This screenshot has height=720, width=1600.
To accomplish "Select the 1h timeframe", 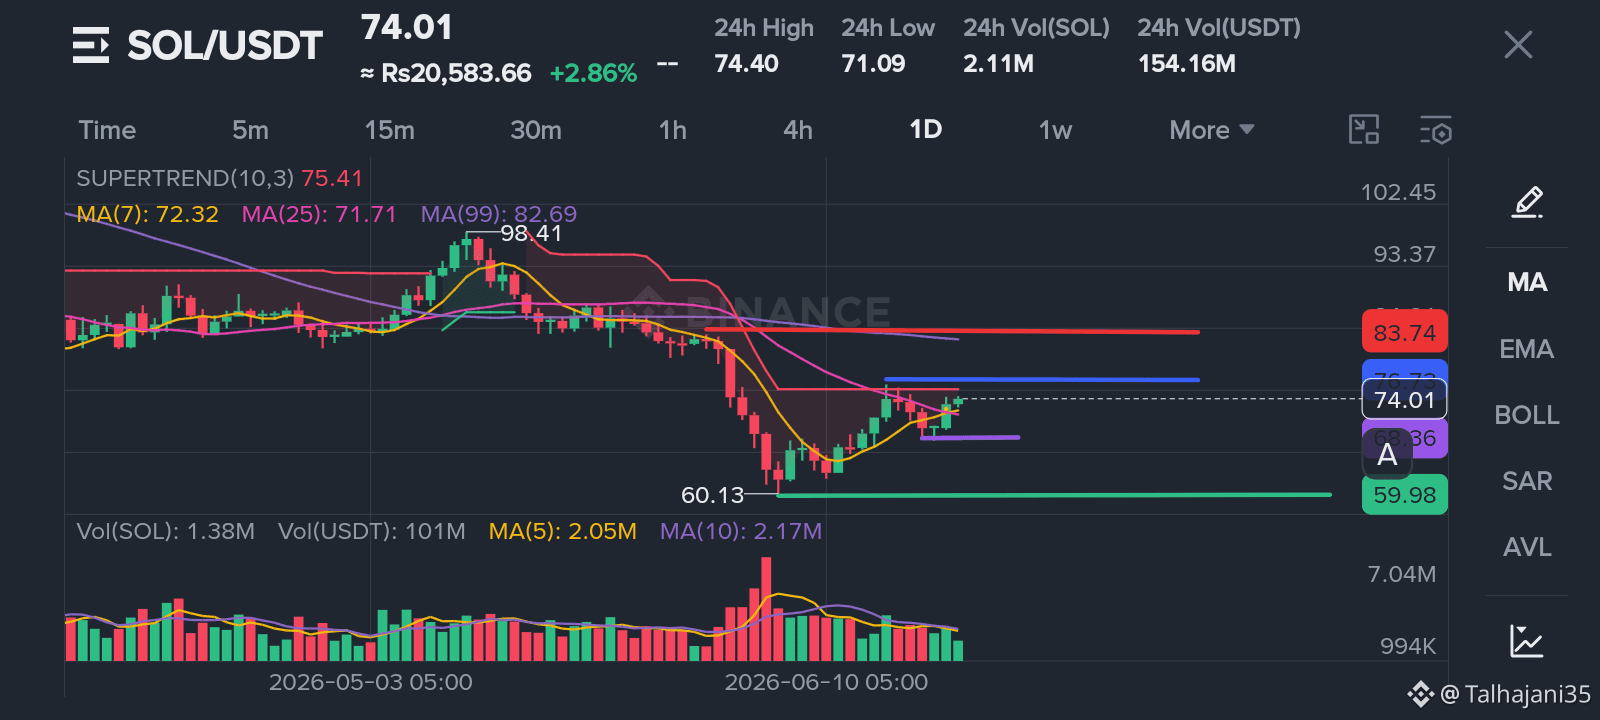I will coord(673,130).
